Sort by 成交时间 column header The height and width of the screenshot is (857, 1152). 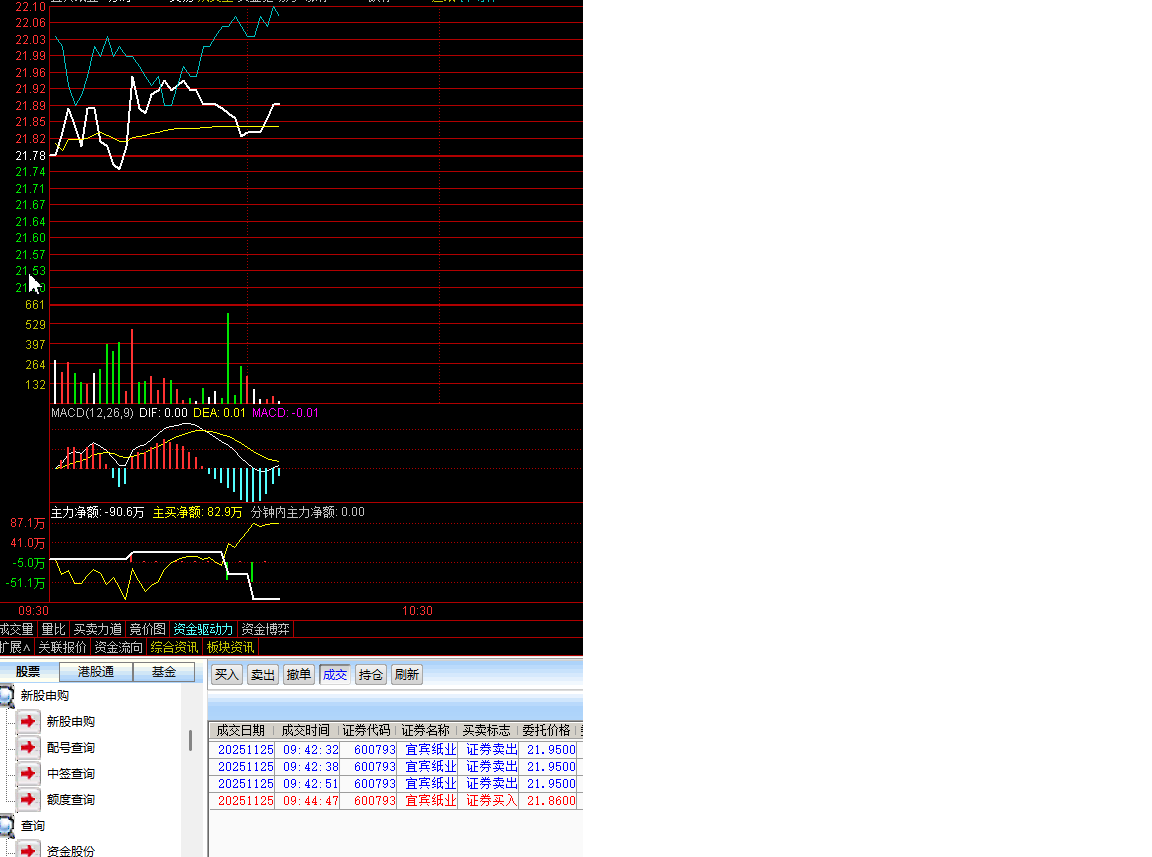[306, 730]
